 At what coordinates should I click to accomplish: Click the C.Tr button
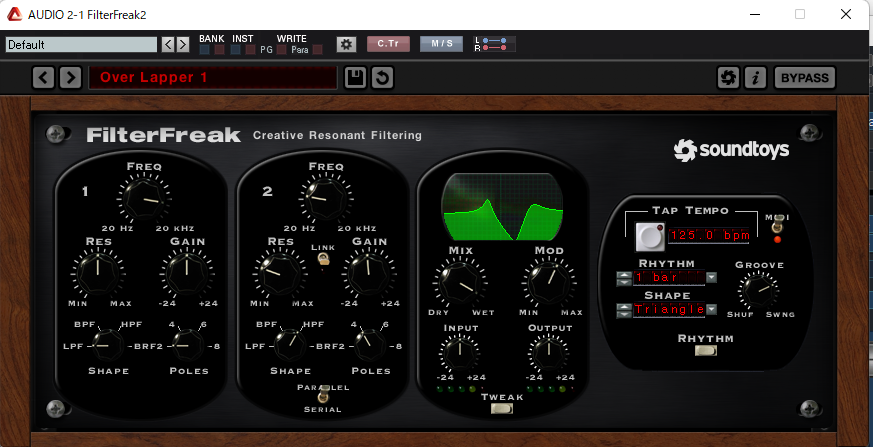[x=388, y=44]
